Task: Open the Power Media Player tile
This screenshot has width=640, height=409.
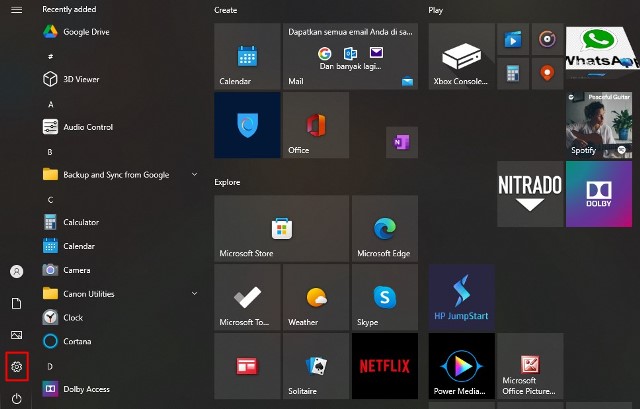Action: point(462,366)
